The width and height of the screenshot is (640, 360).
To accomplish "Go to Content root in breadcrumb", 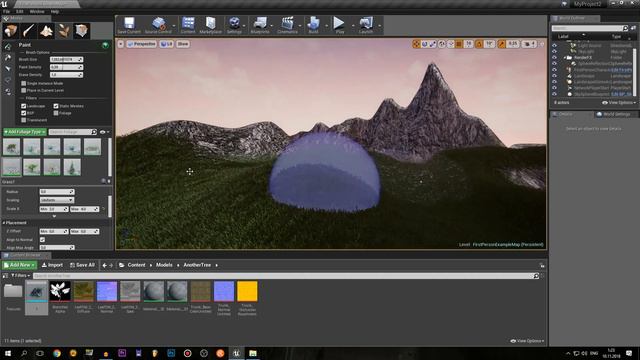I will coord(136,265).
